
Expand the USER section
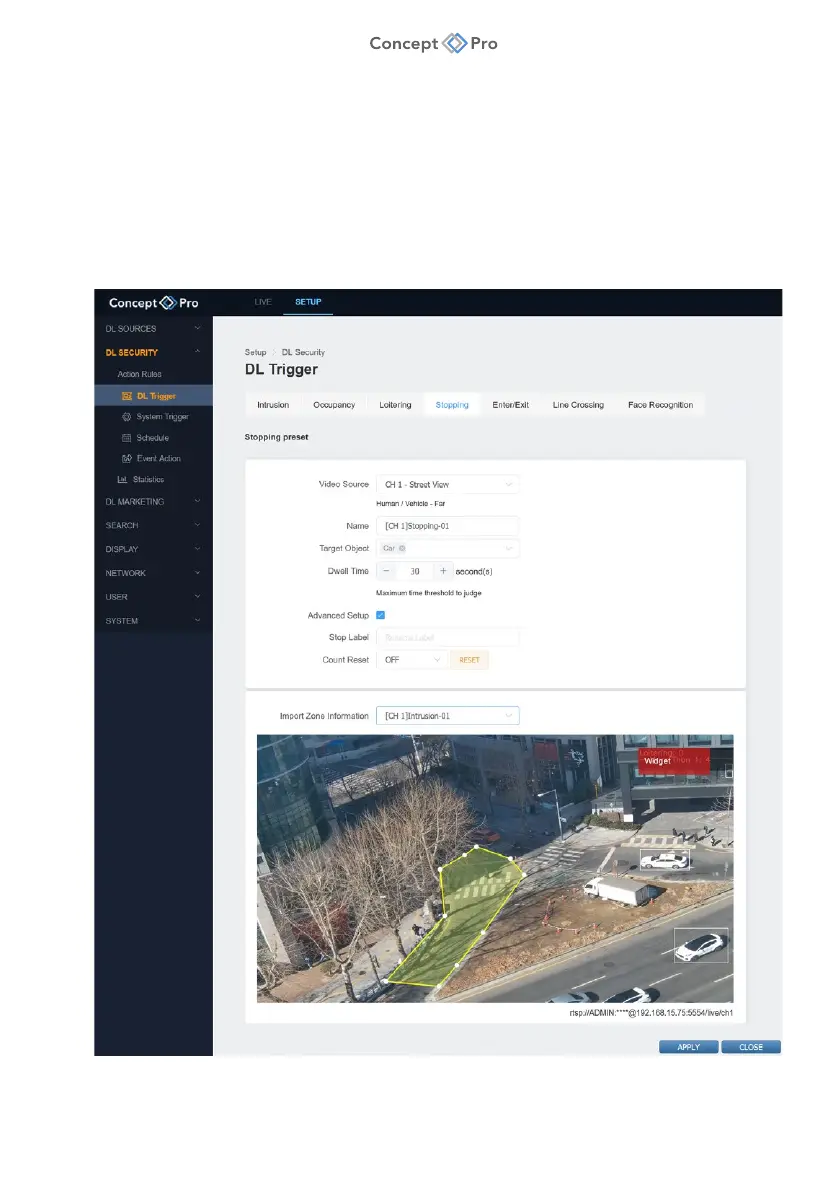click(x=153, y=597)
